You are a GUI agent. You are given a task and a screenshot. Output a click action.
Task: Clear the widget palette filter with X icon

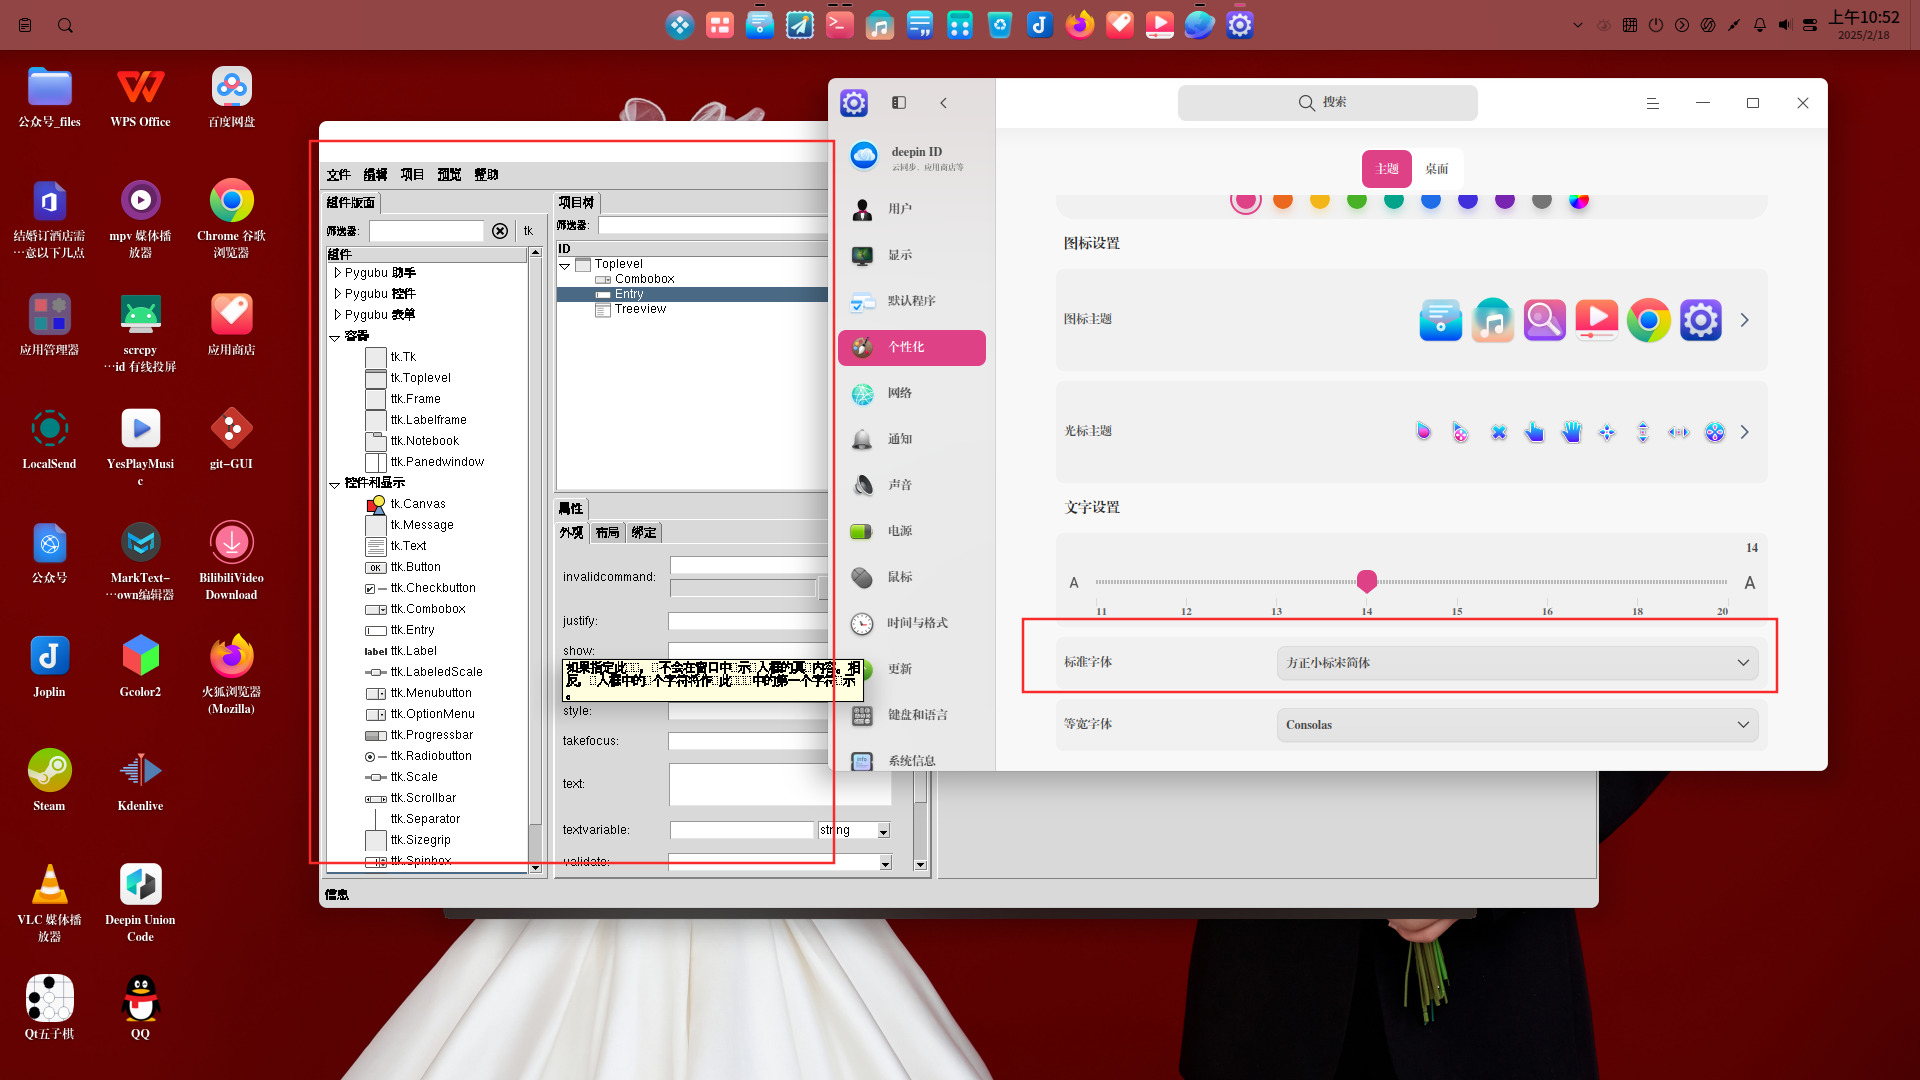click(500, 231)
